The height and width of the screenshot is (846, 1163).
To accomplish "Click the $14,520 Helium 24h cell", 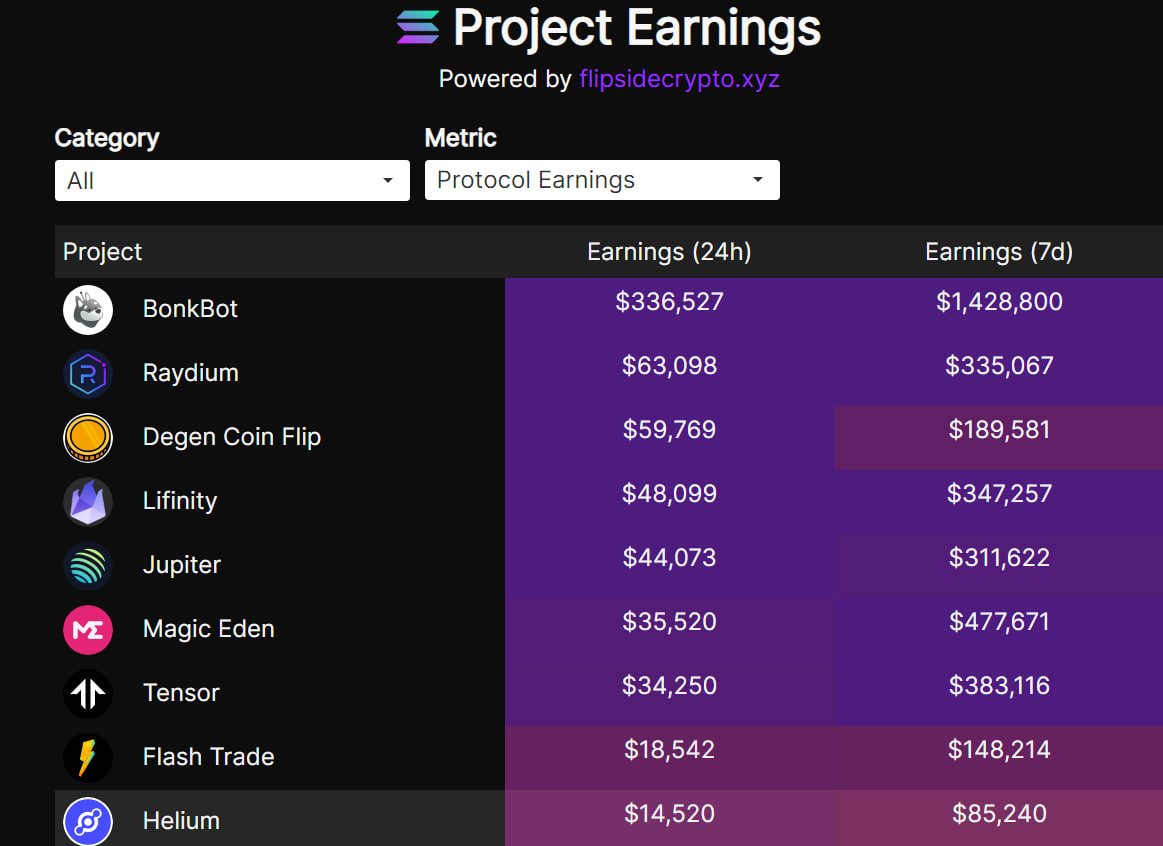I will point(670,818).
